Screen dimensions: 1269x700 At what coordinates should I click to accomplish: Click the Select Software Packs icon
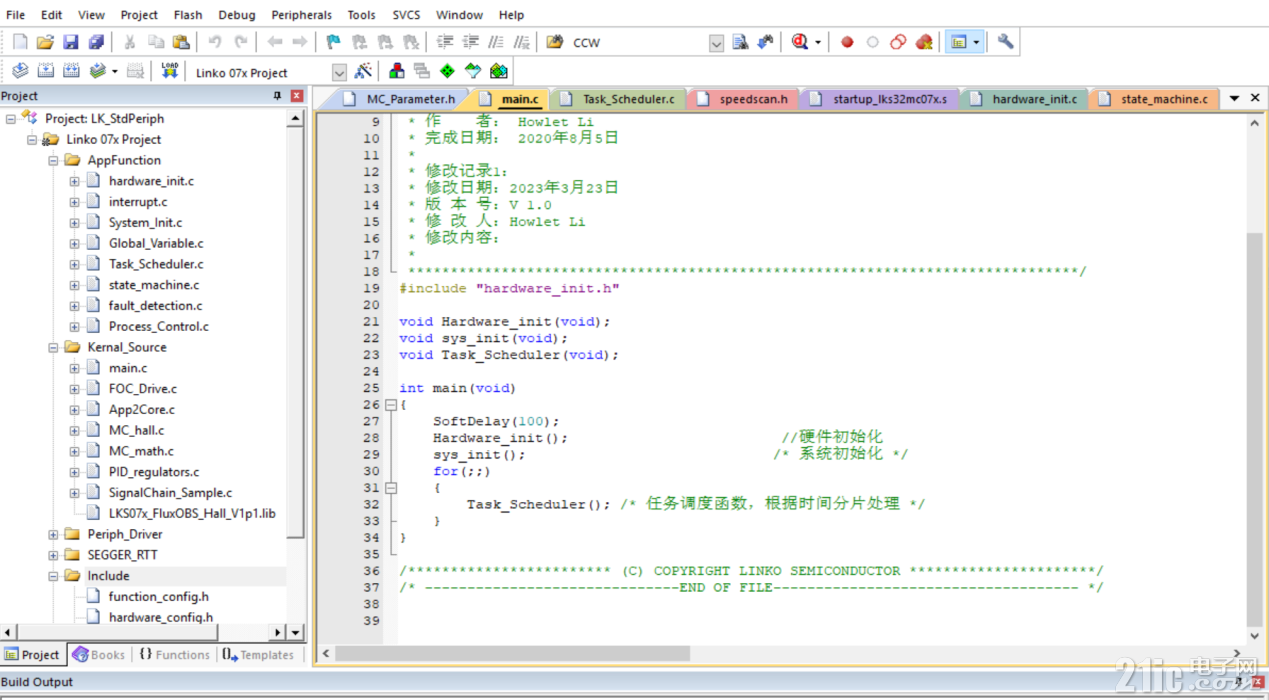(x=473, y=71)
